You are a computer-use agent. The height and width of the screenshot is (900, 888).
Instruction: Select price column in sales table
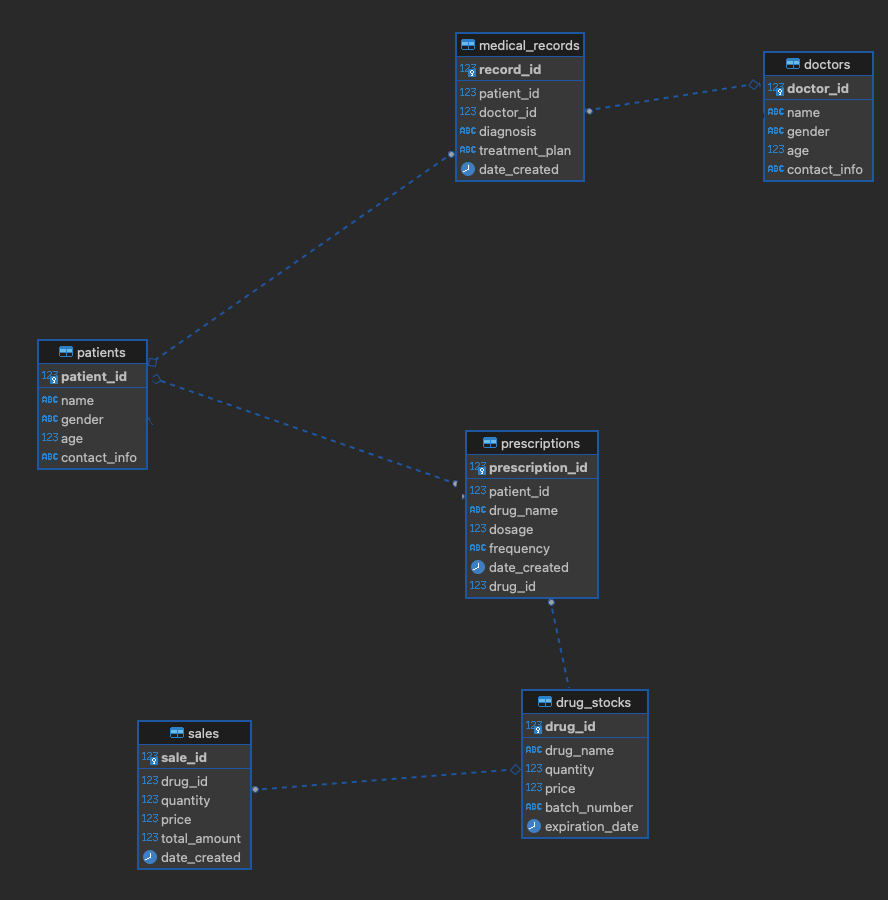(195, 819)
